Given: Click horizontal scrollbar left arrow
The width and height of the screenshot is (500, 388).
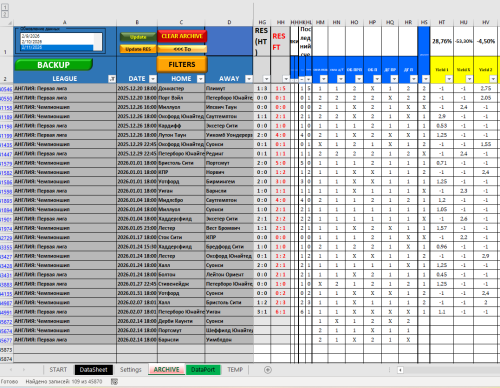Looking at the screenshot, I should (x=400, y=370).
